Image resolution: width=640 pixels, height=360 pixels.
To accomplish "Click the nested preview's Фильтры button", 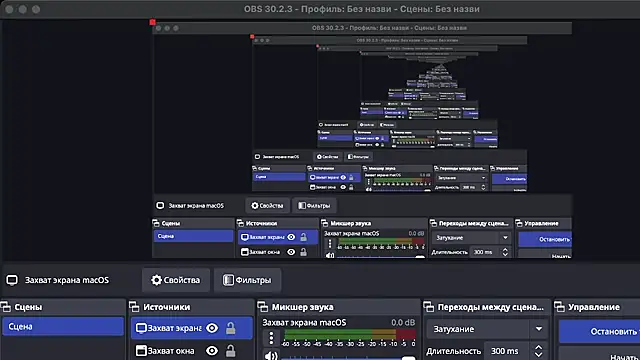I will (314, 206).
